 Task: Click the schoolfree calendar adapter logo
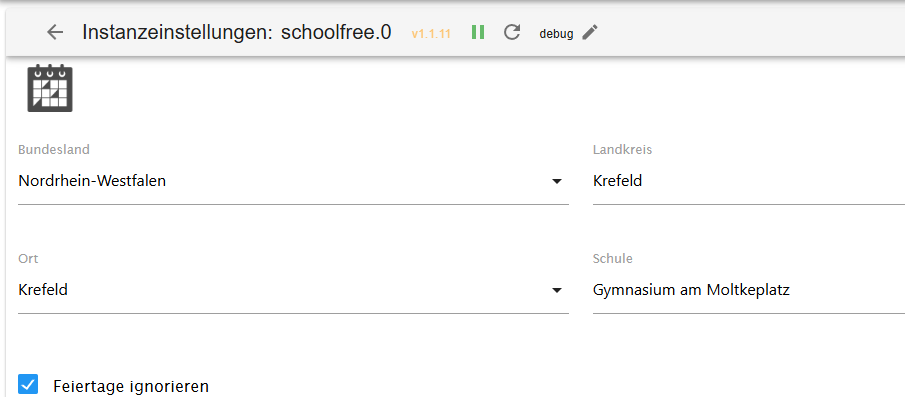pyautogui.click(x=50, y=88)
